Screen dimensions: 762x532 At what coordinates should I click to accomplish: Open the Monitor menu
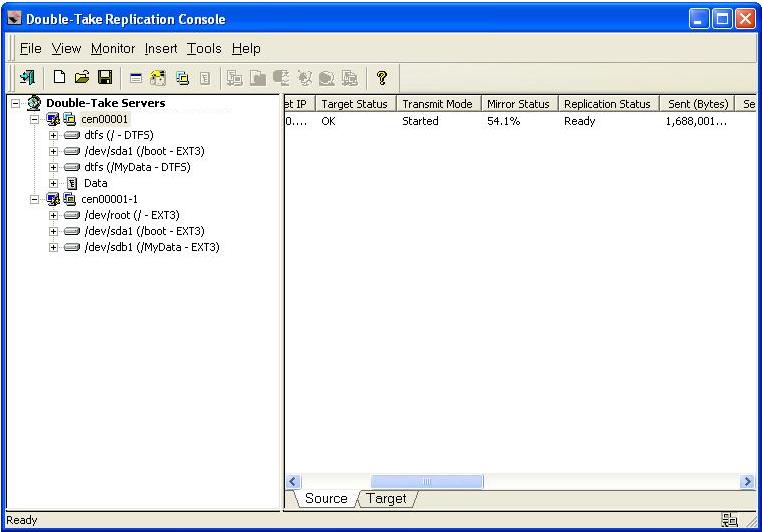112,48
